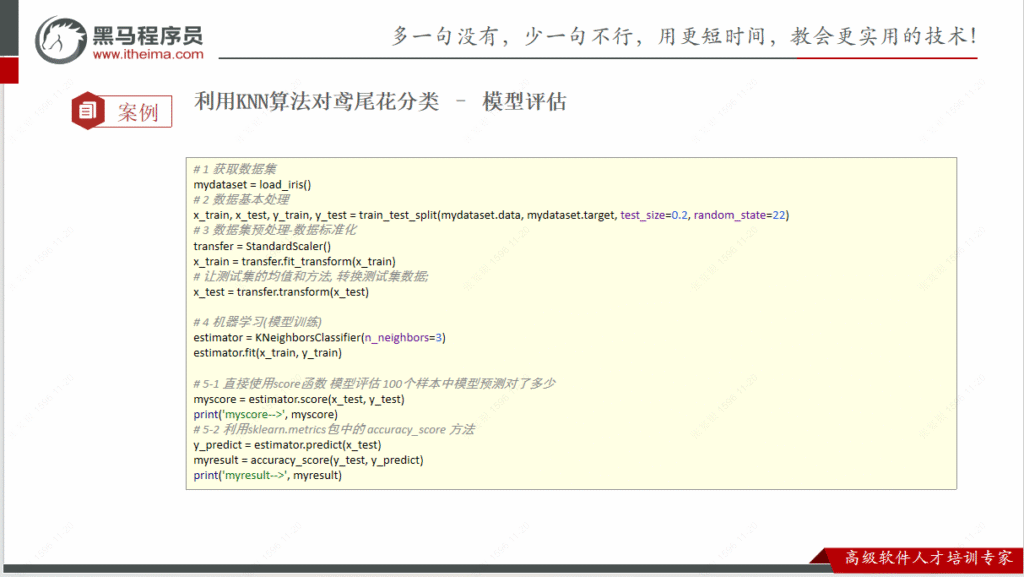1024x577 pixels.
Task: Click the estimator.fit(x_train, y_train) line
Action: [267, 353]
